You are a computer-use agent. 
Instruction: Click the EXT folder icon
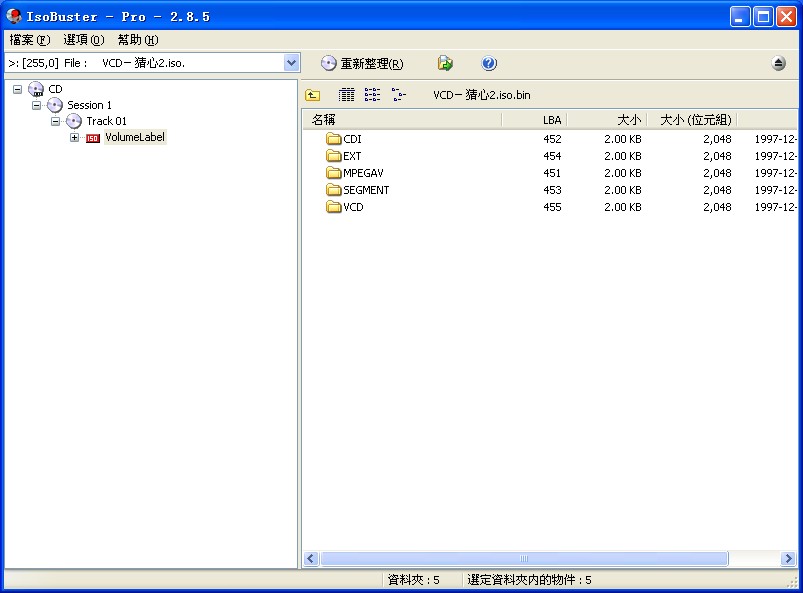(333, 156)
